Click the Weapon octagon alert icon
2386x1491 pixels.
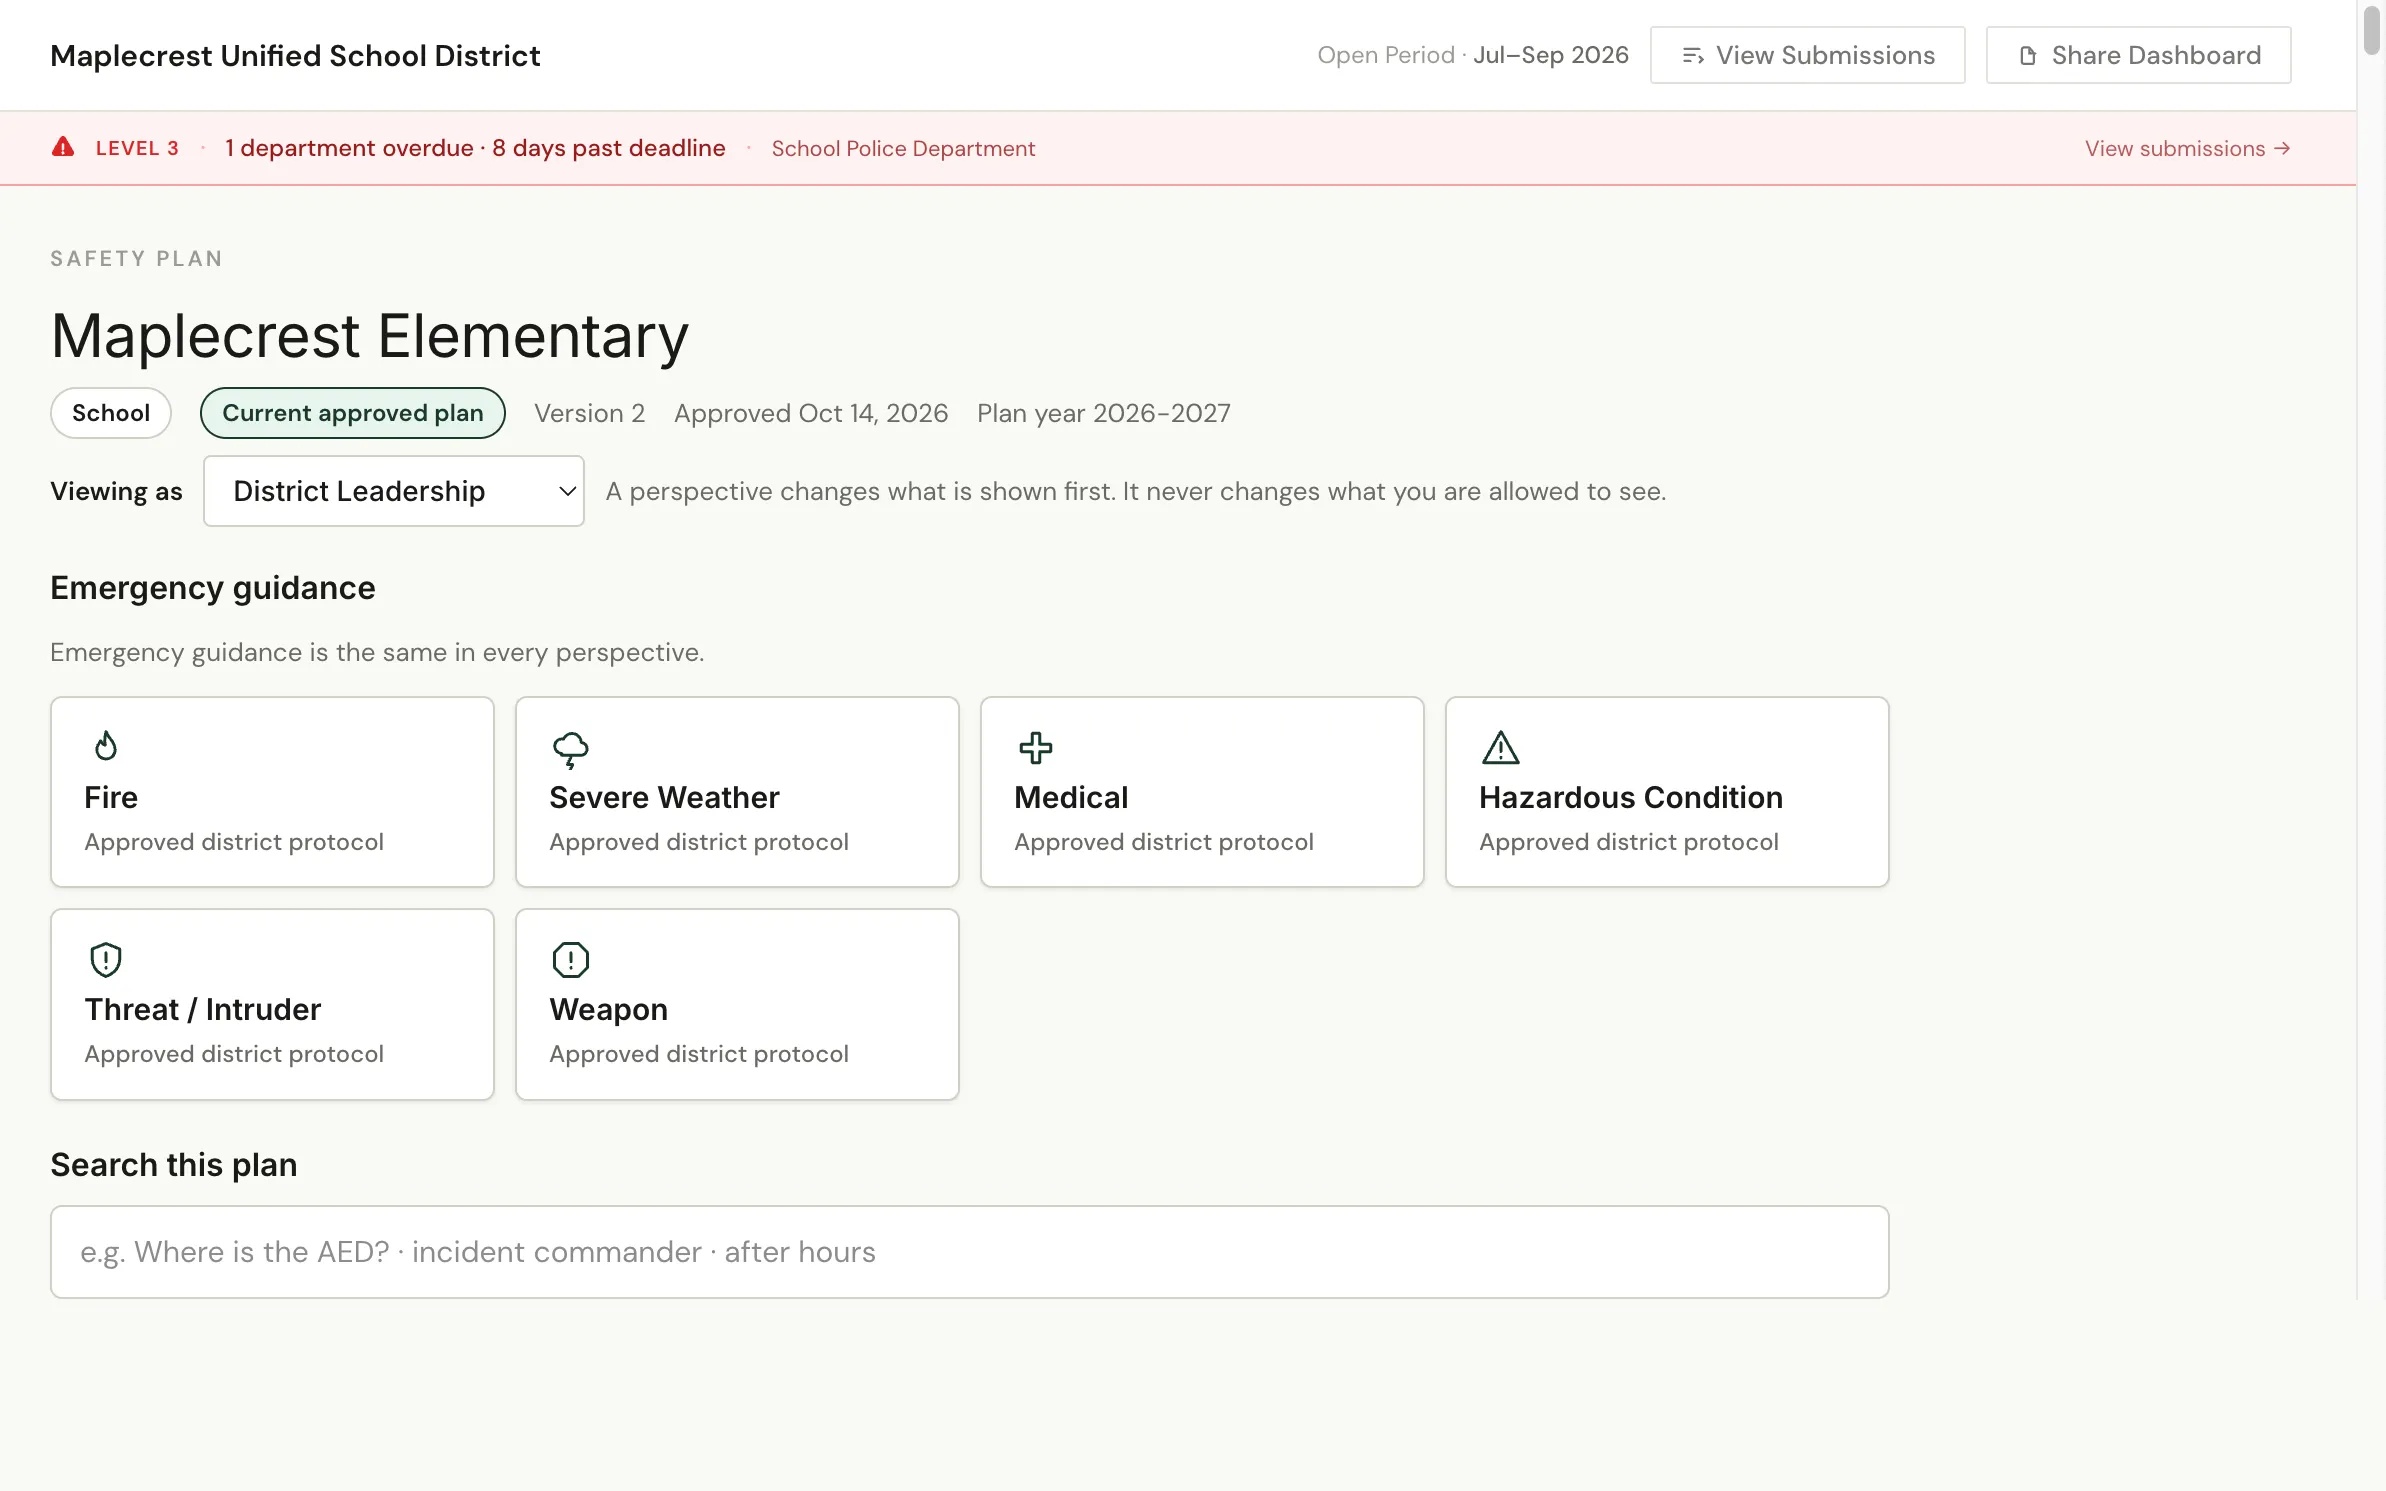coord(571,960)
